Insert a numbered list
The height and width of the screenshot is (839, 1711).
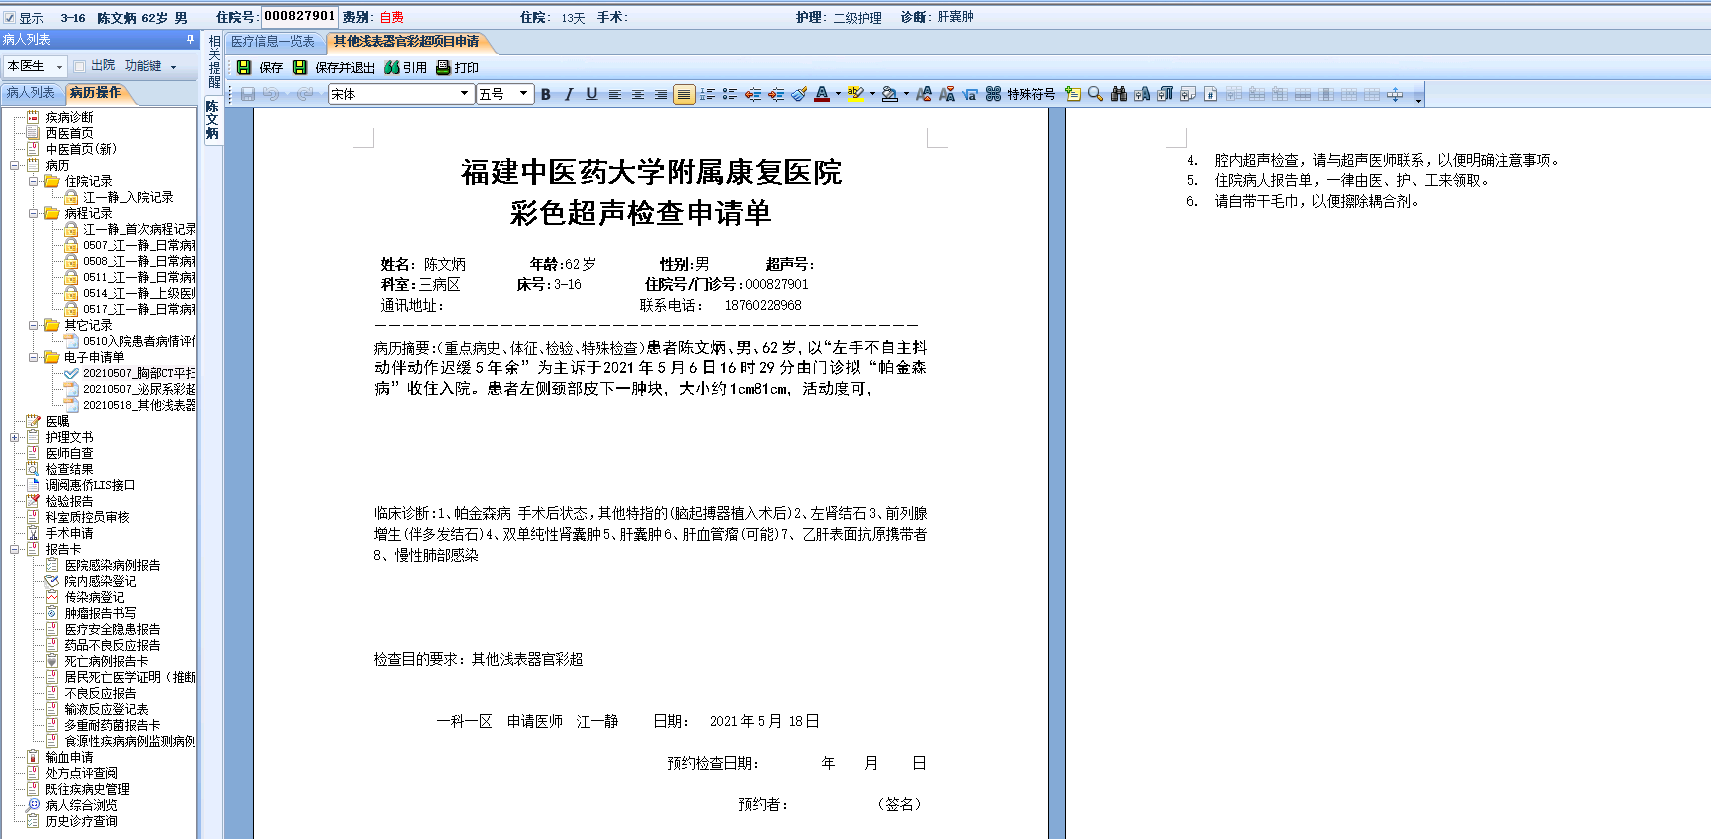click(707, 94)
